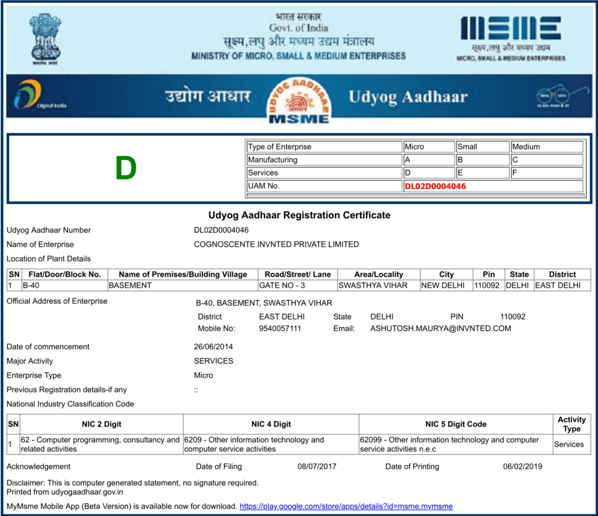The width and height of the screenshot is (598, 516).
Task: Click the EAST DELHI district table cell
Action: click(x=563, y=285)
